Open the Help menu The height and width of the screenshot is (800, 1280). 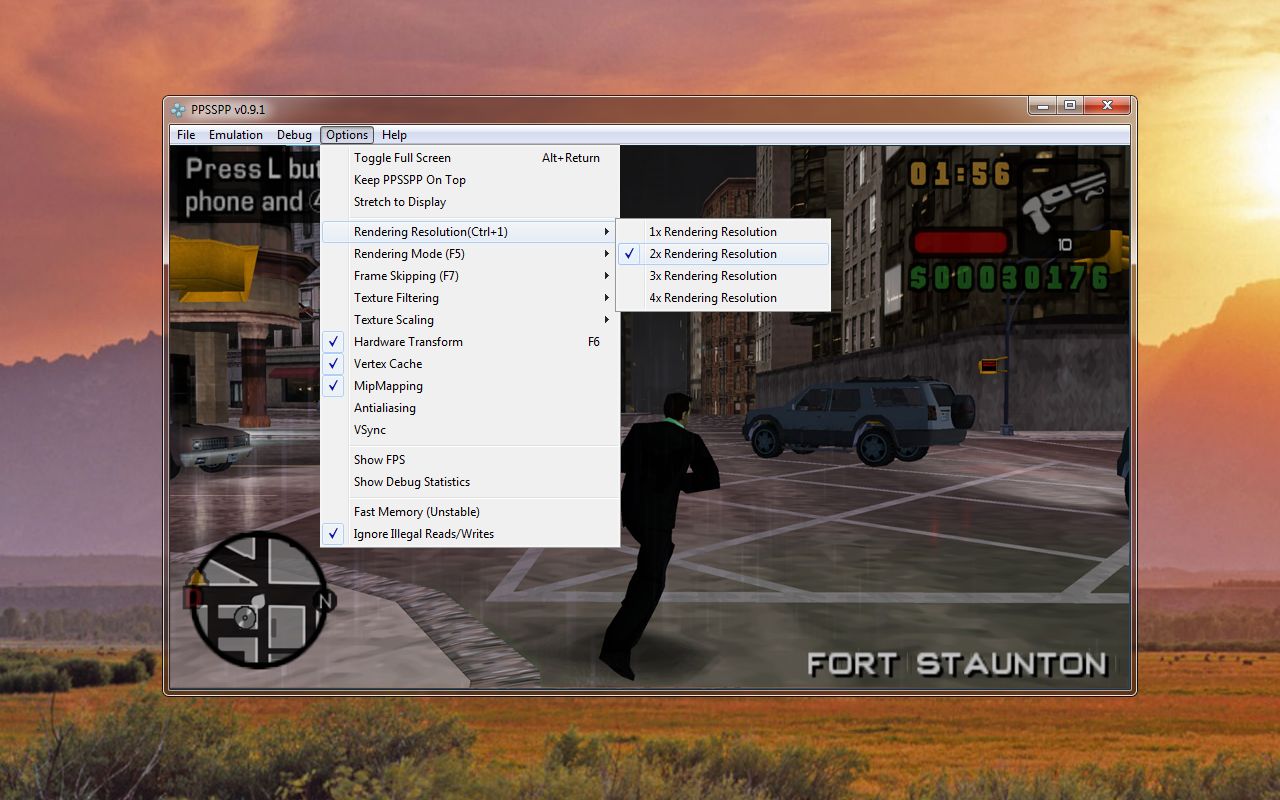coord(394,135)
